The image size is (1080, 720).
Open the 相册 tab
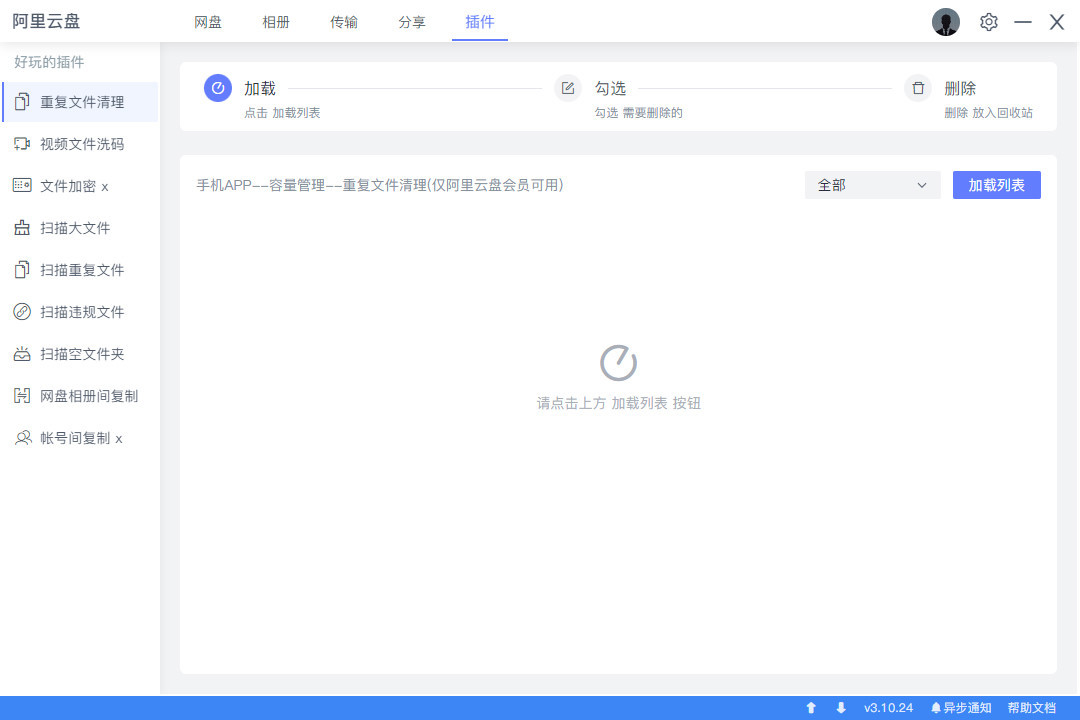(x=276, y=22)
